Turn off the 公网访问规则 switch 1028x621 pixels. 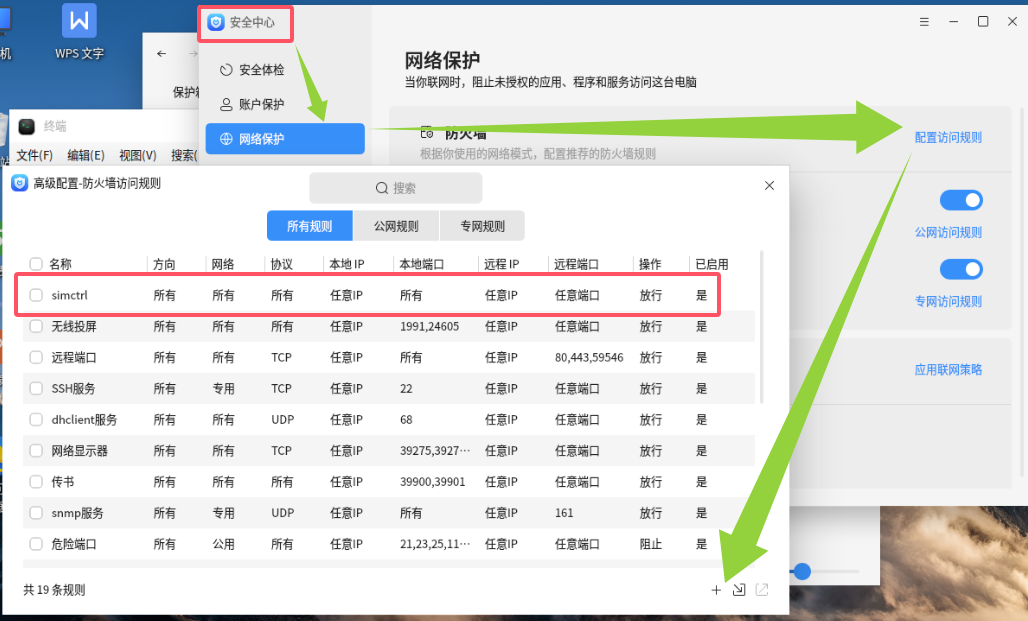[961, 201]
